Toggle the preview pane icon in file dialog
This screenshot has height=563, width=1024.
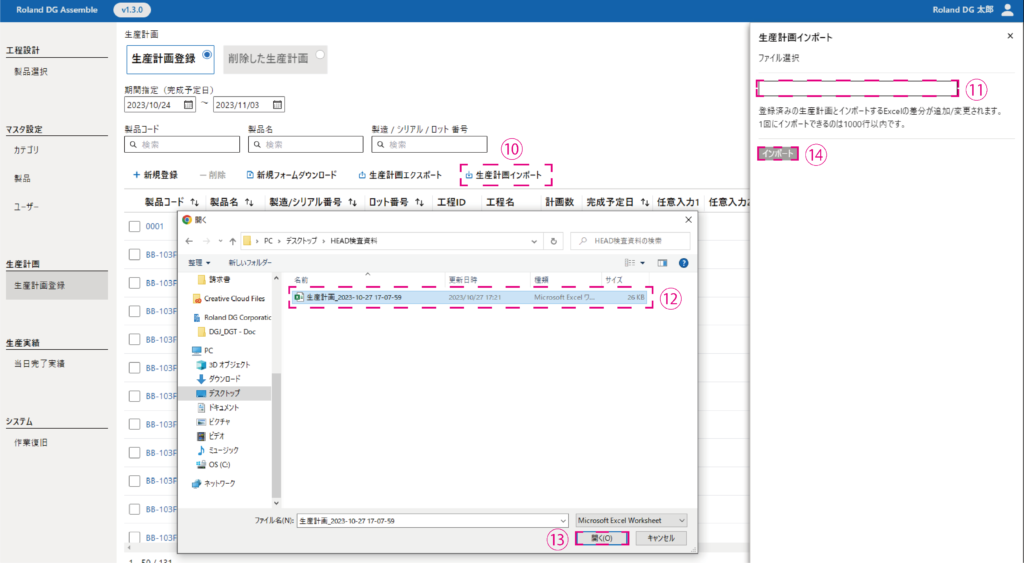point(661,263)
